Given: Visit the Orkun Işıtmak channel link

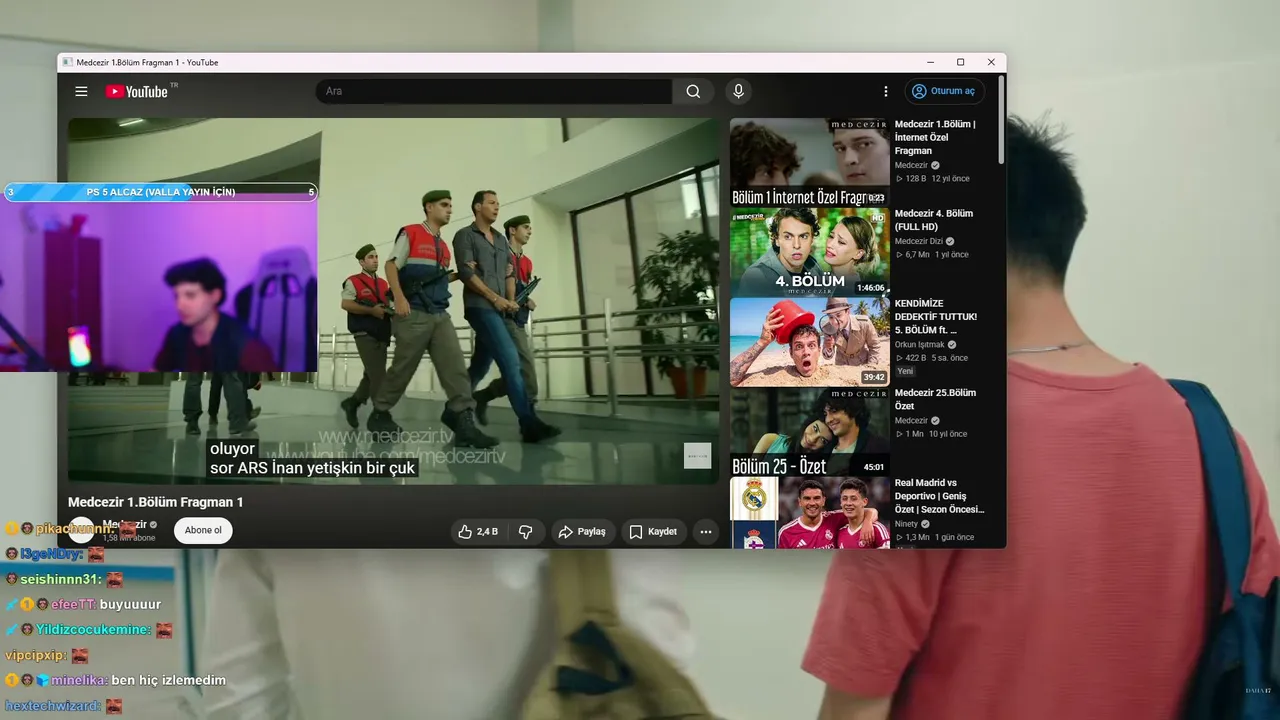Looking at the screenshot, I should (919, 345).
